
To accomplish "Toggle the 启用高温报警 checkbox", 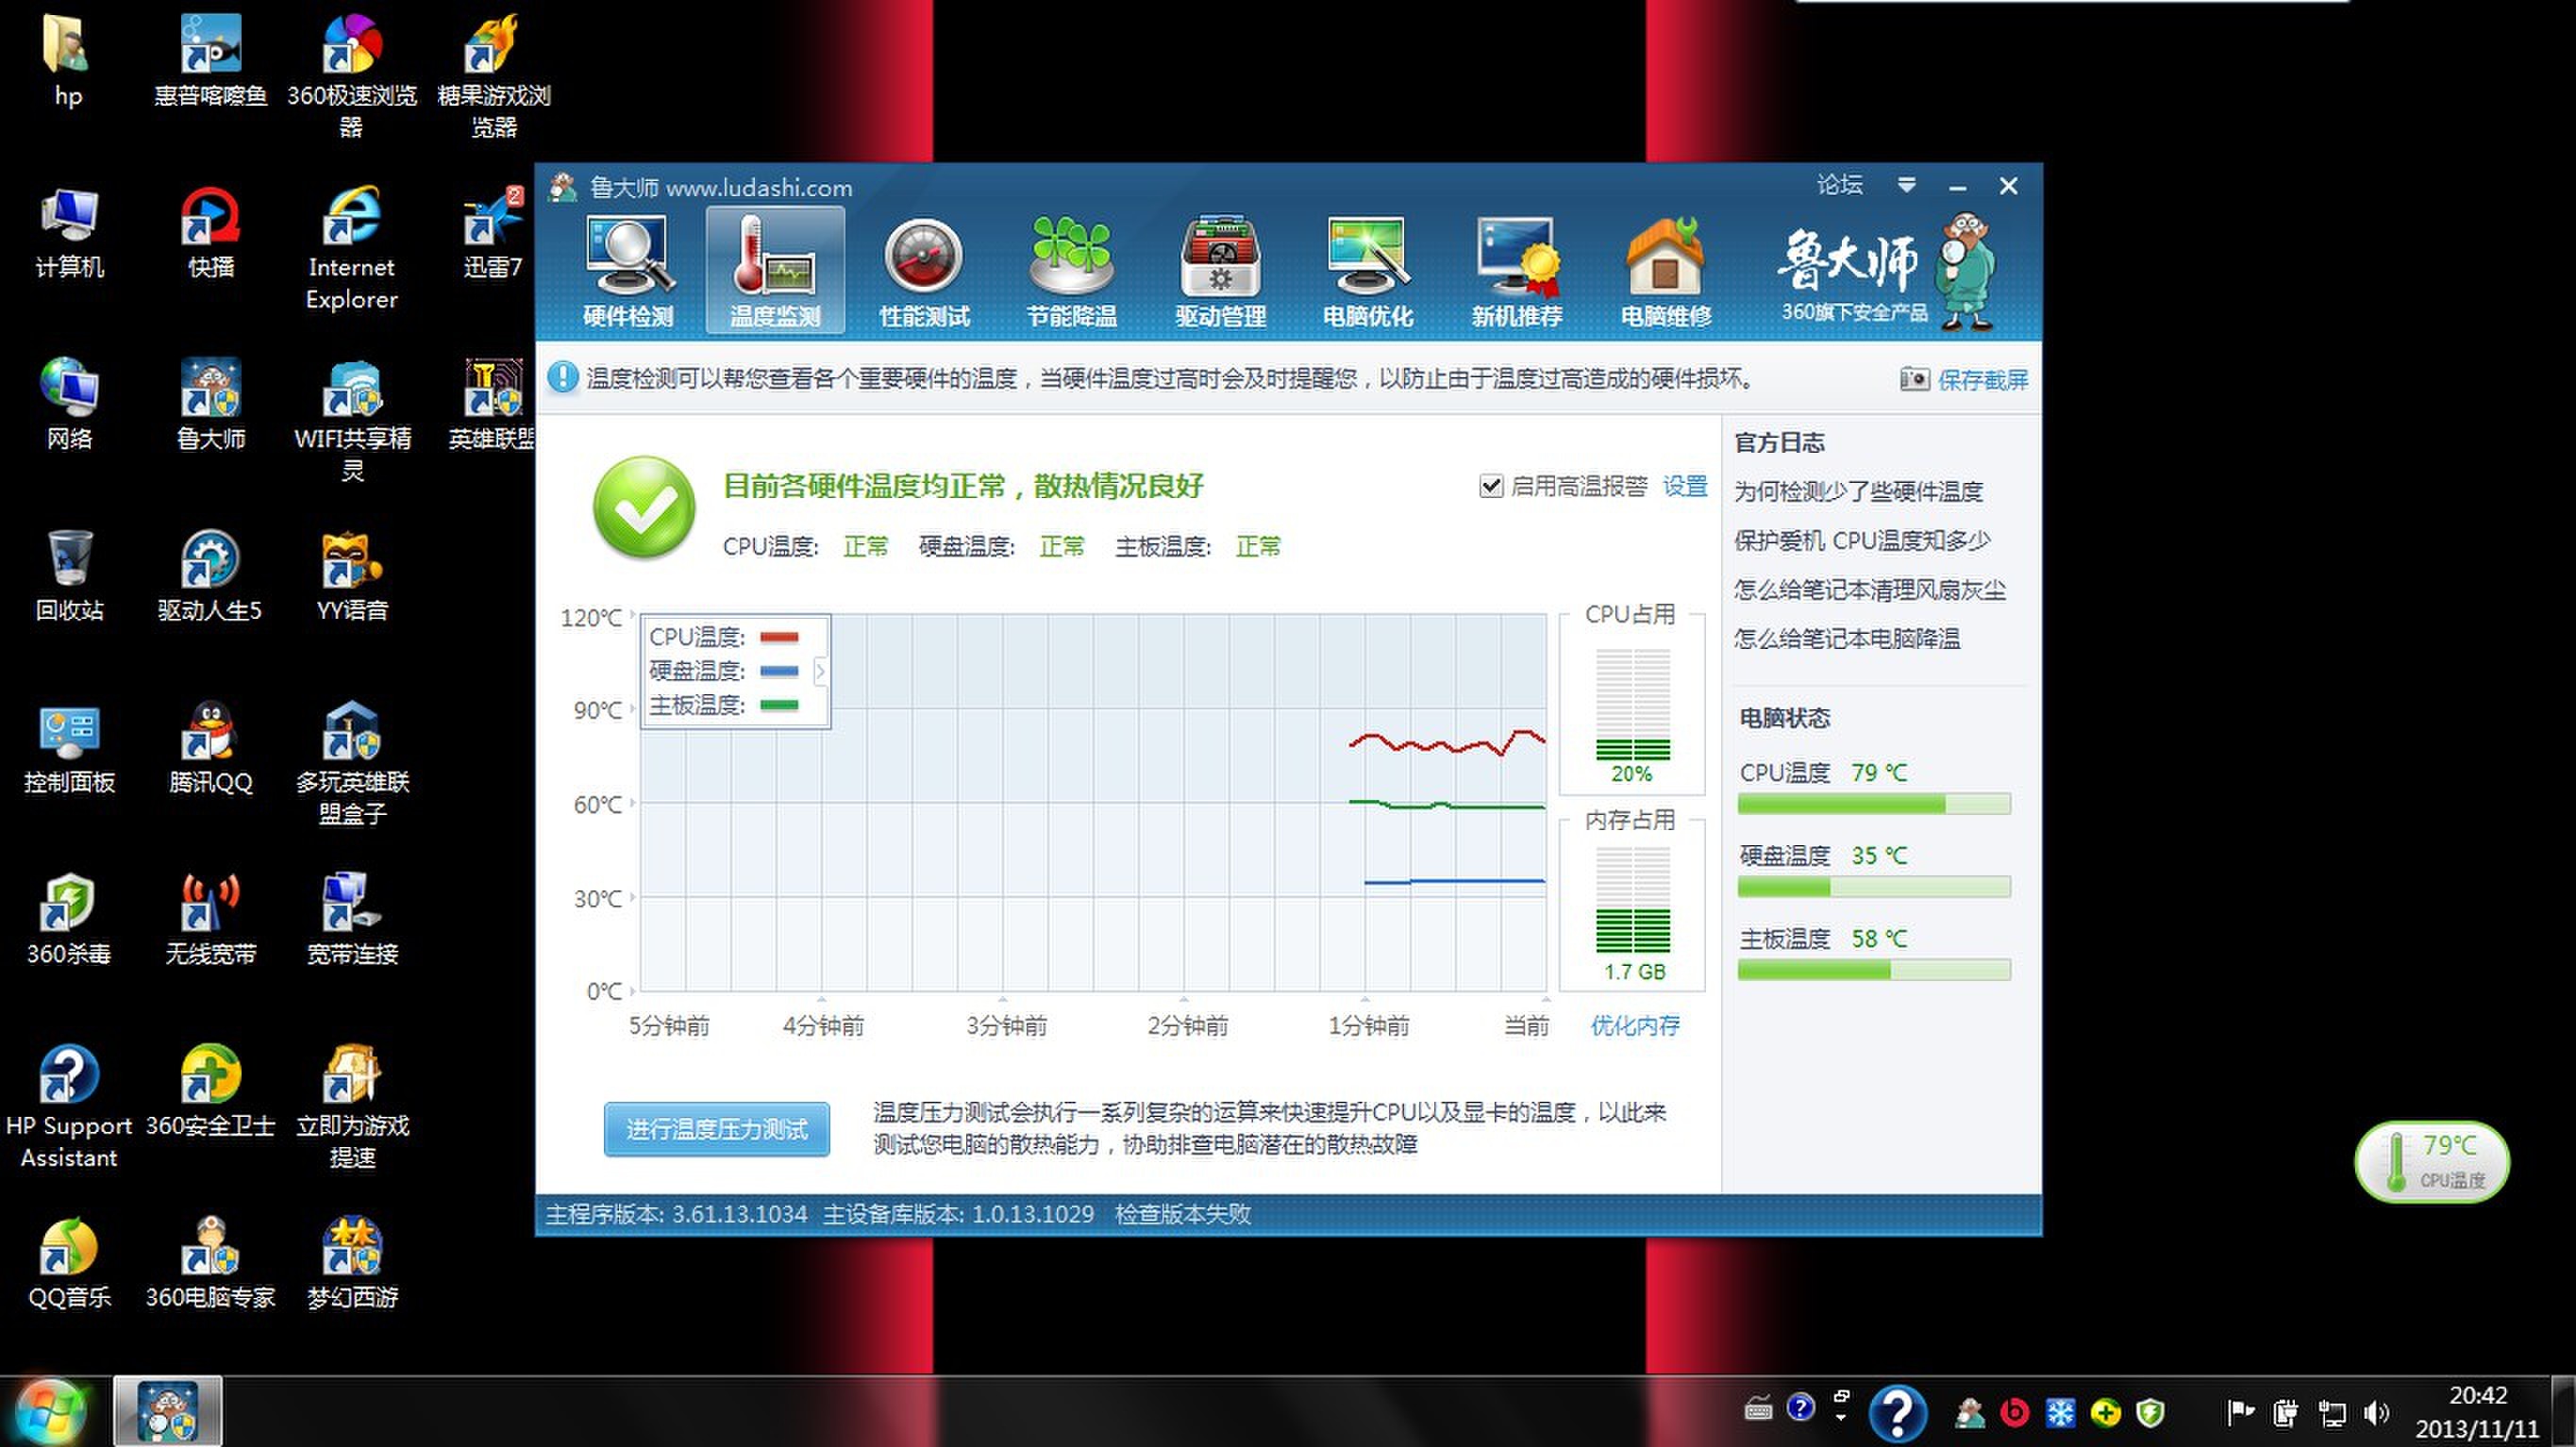I will point(1491,486).
